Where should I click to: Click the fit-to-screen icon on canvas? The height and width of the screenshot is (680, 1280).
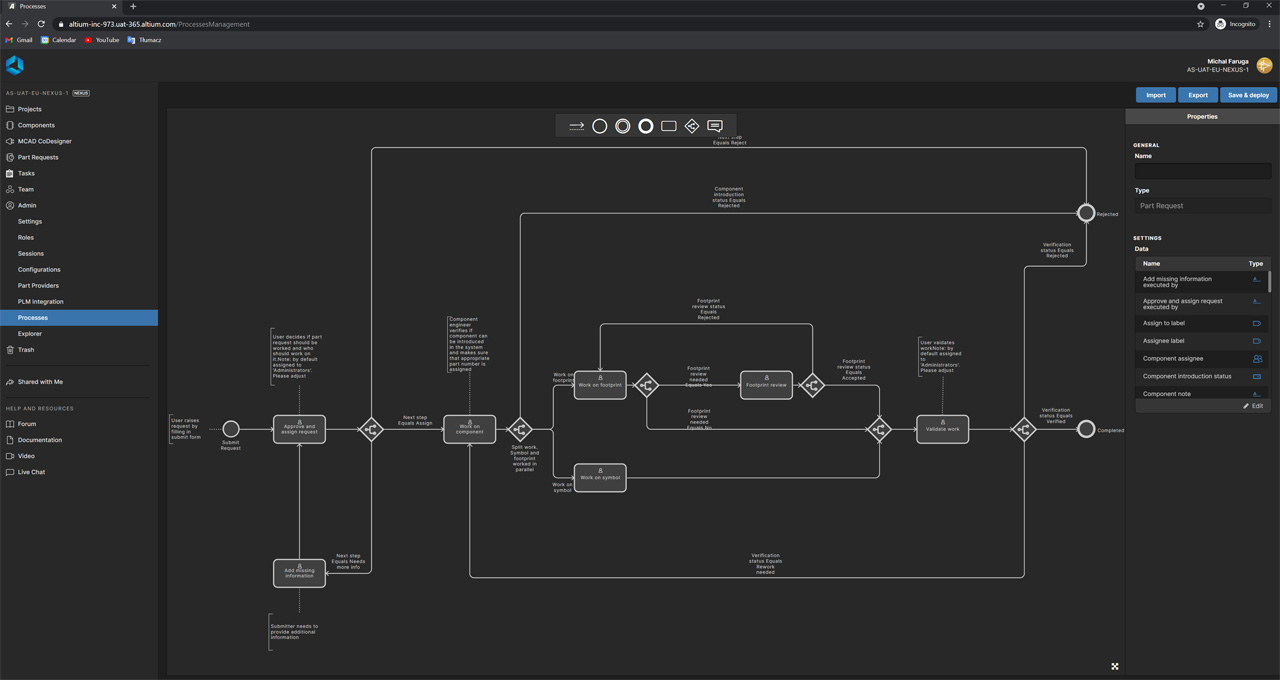pyautogui.click(x=1115, y=666)
